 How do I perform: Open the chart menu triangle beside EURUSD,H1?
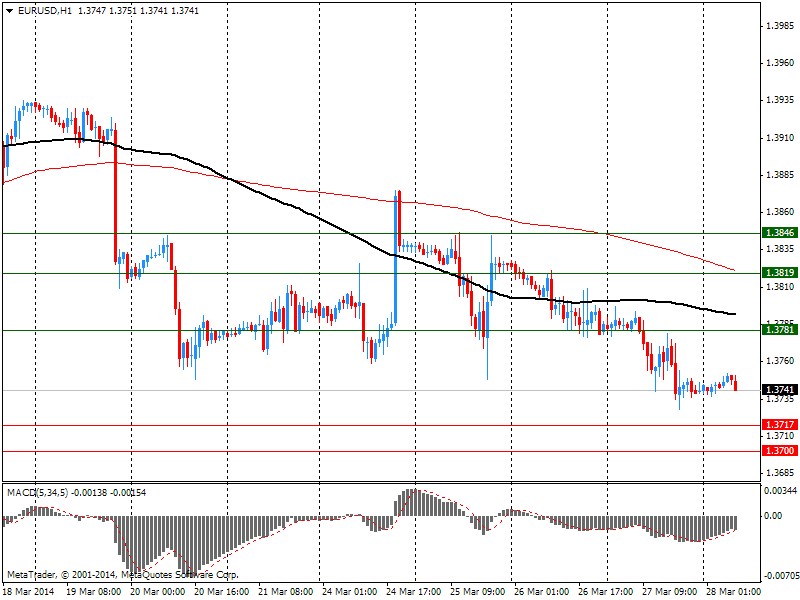(x=10, y=11)
